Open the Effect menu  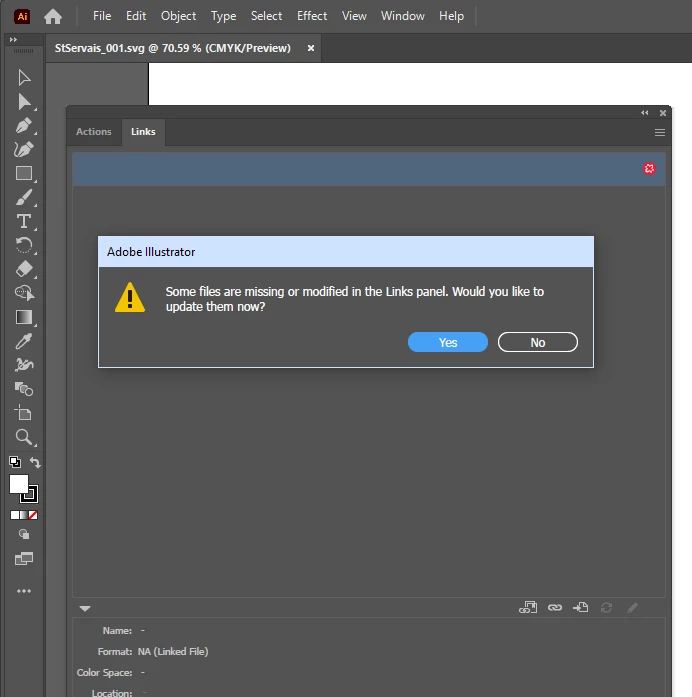pyautogui.click(x=312, y=16)
